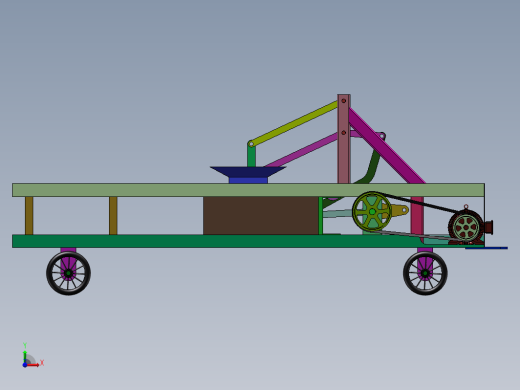Pick the leftmost olive support post
Image resolution: width=520 pixels, height=390 pixels.
coord(29,216)
